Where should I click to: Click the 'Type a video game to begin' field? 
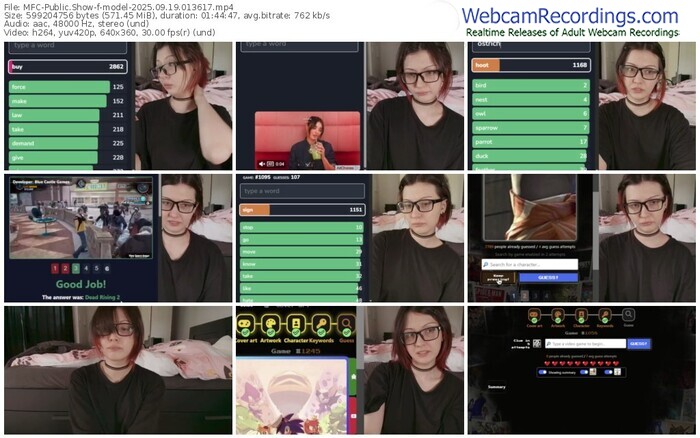coord(585,344)
